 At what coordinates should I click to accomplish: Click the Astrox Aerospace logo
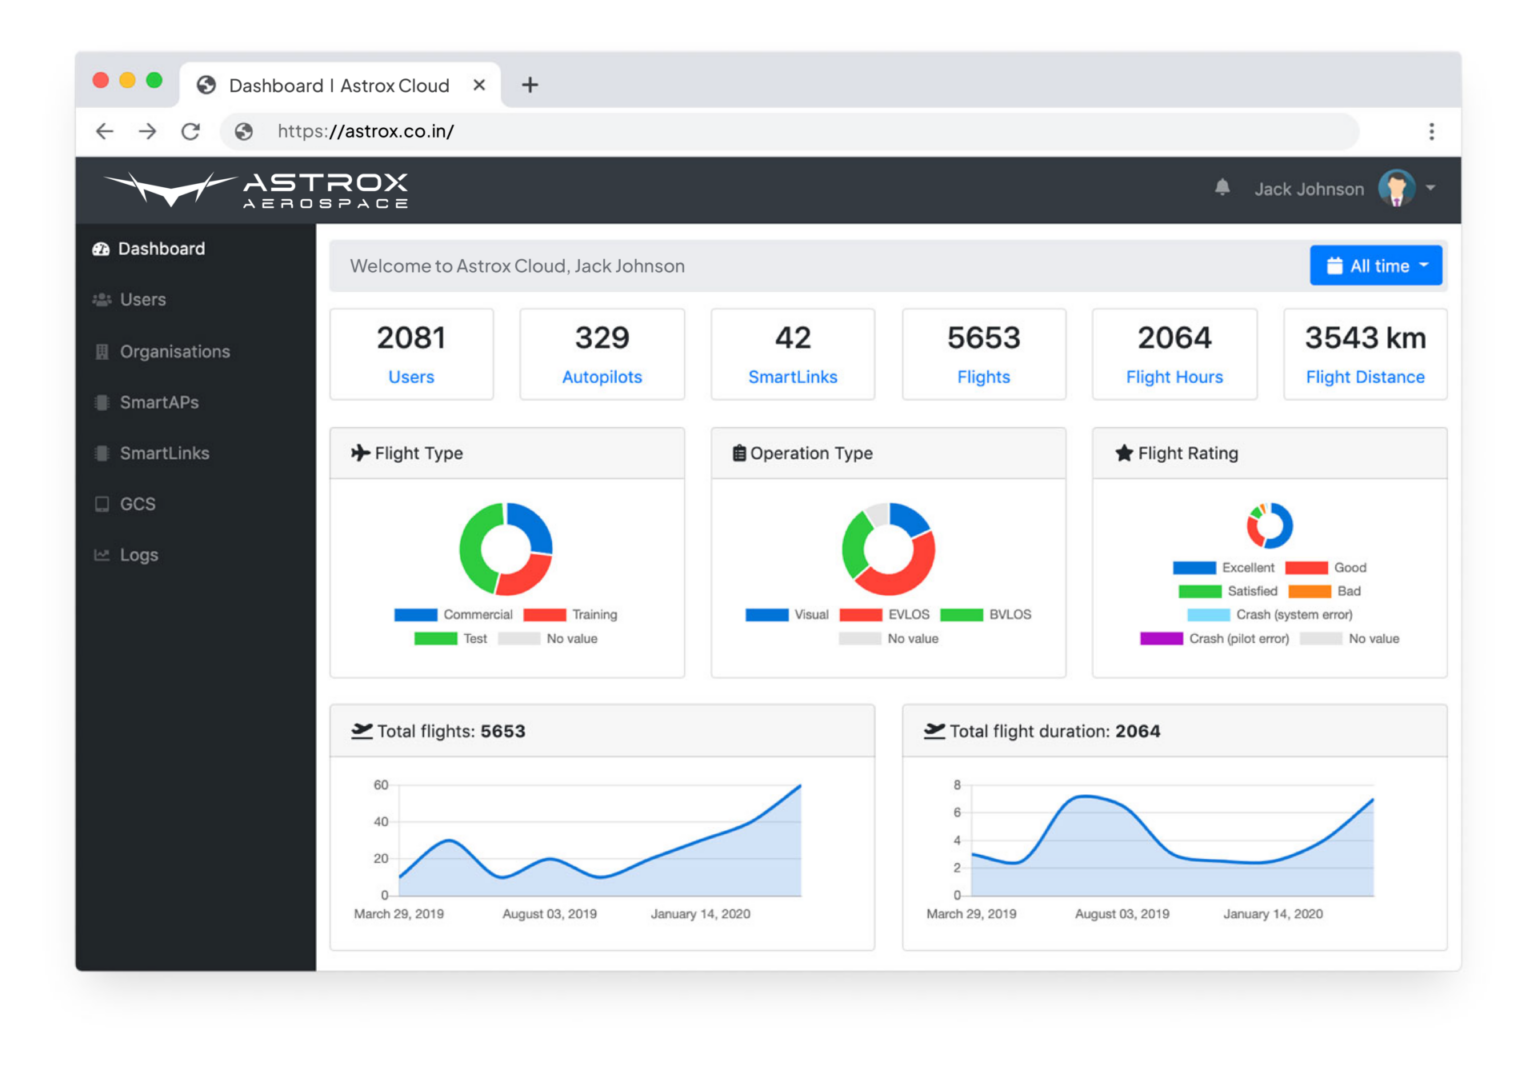tap(256, 189)
